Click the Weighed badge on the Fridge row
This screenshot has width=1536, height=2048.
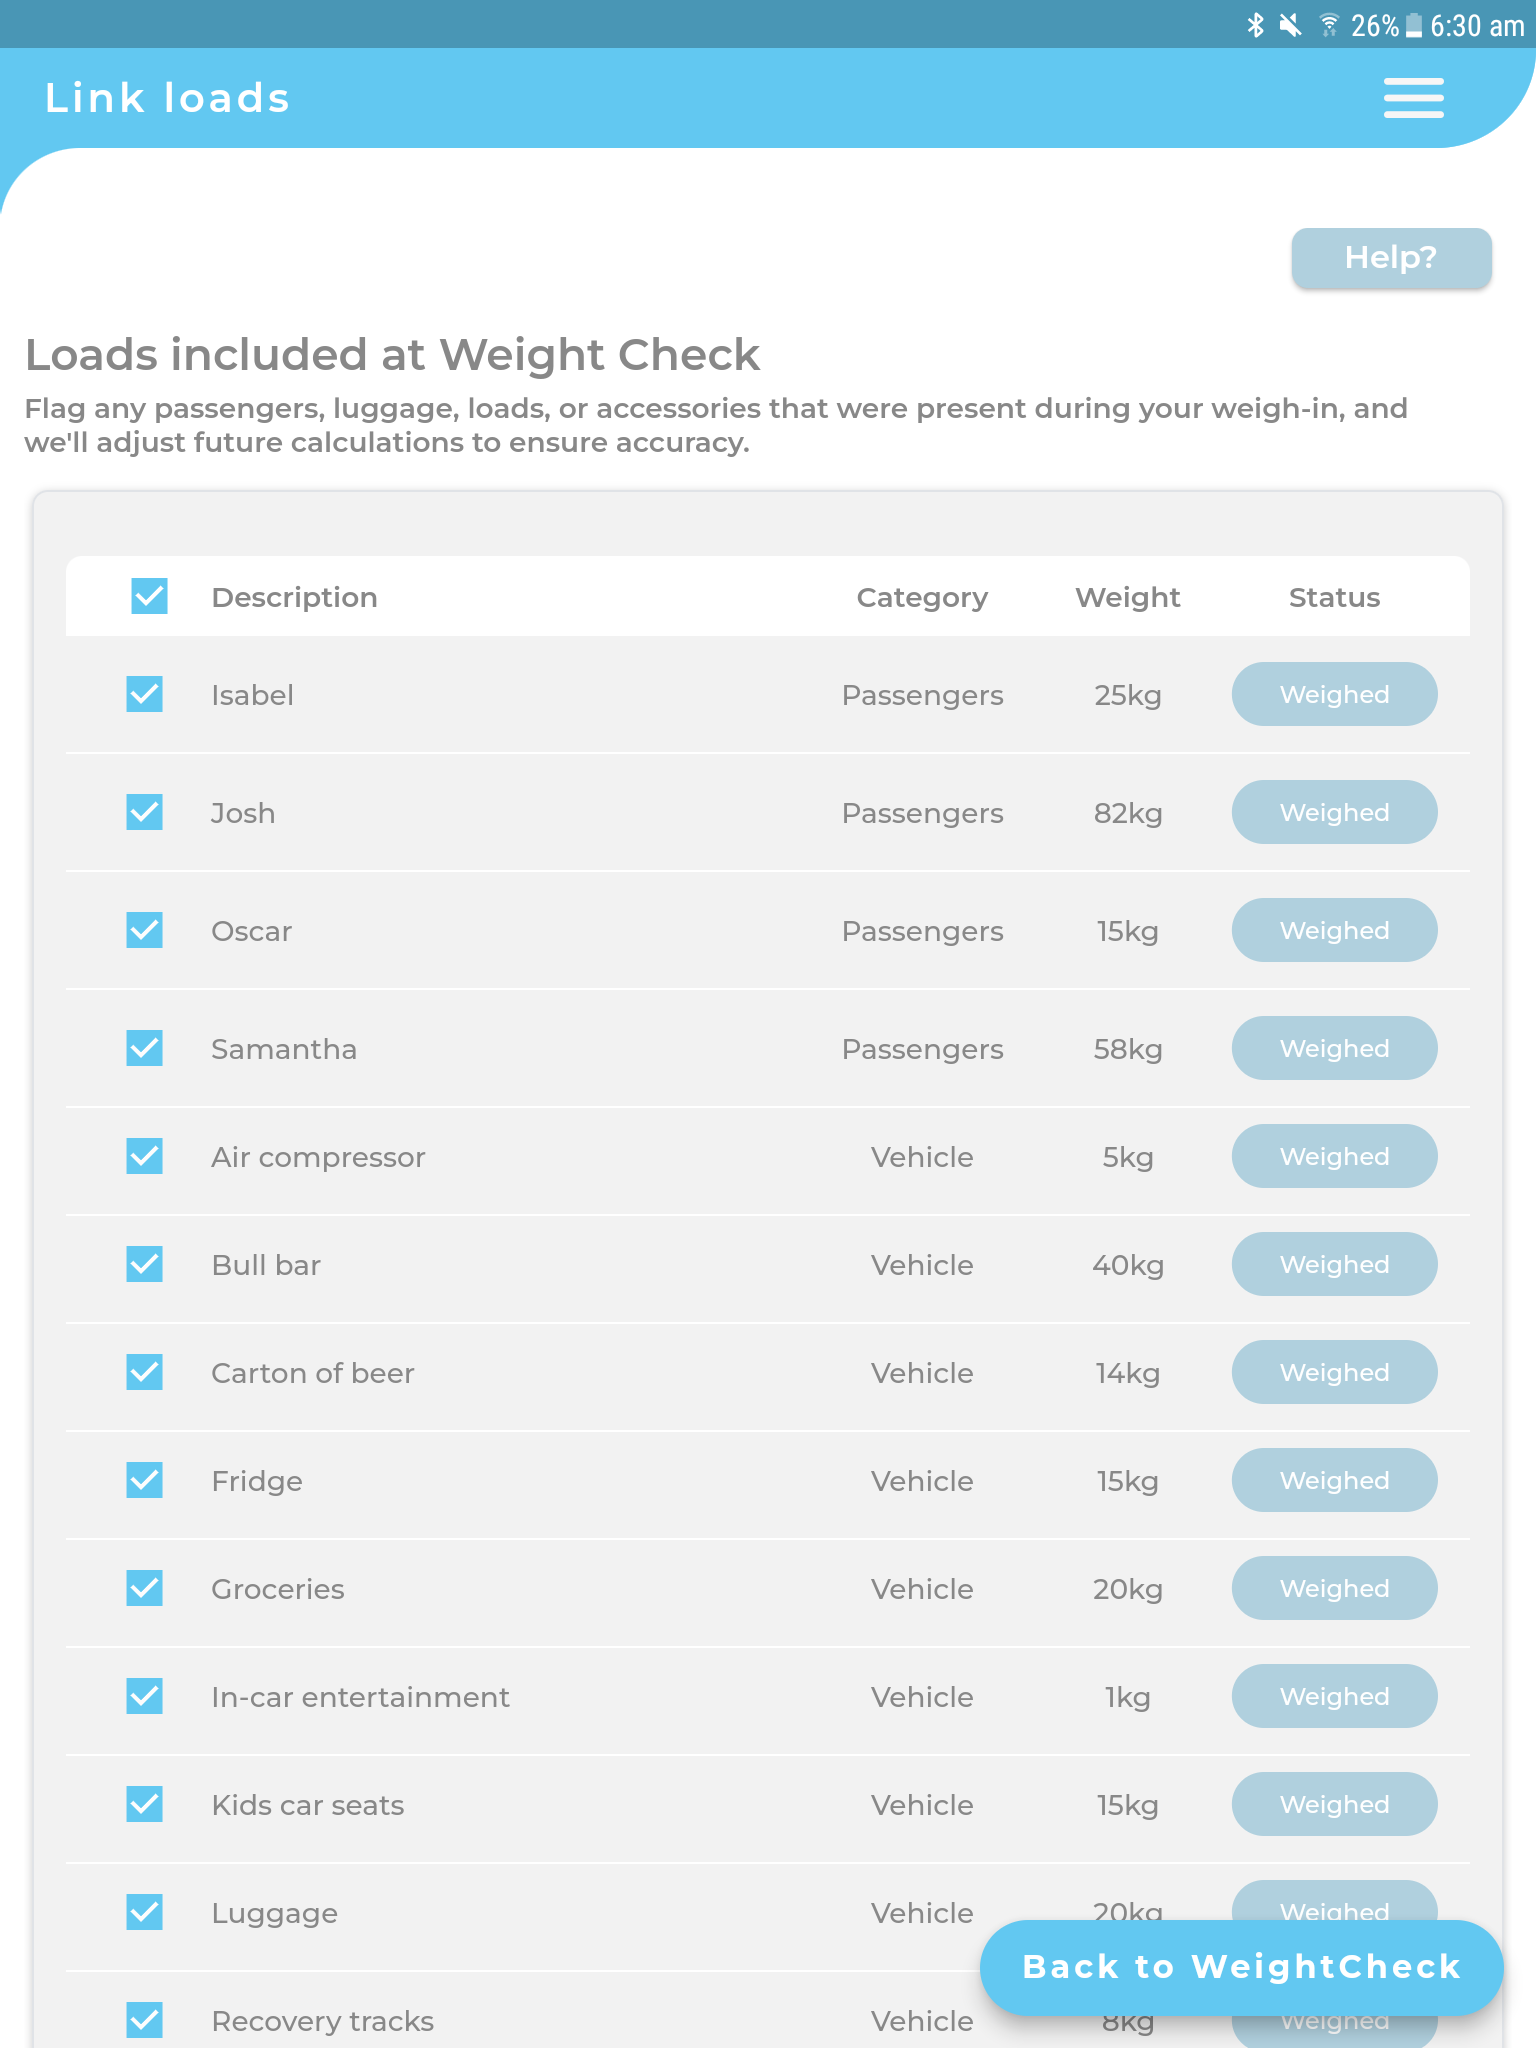pyautogui.click(x=1334, y=1480)
